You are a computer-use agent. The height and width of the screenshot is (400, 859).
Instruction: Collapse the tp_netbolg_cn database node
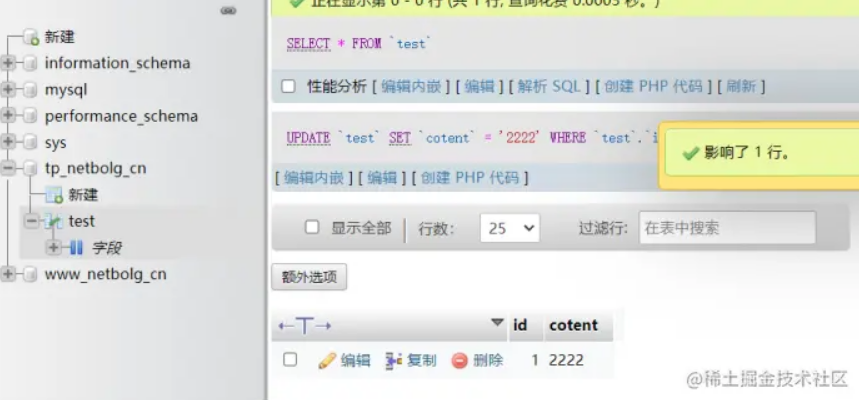9,168
